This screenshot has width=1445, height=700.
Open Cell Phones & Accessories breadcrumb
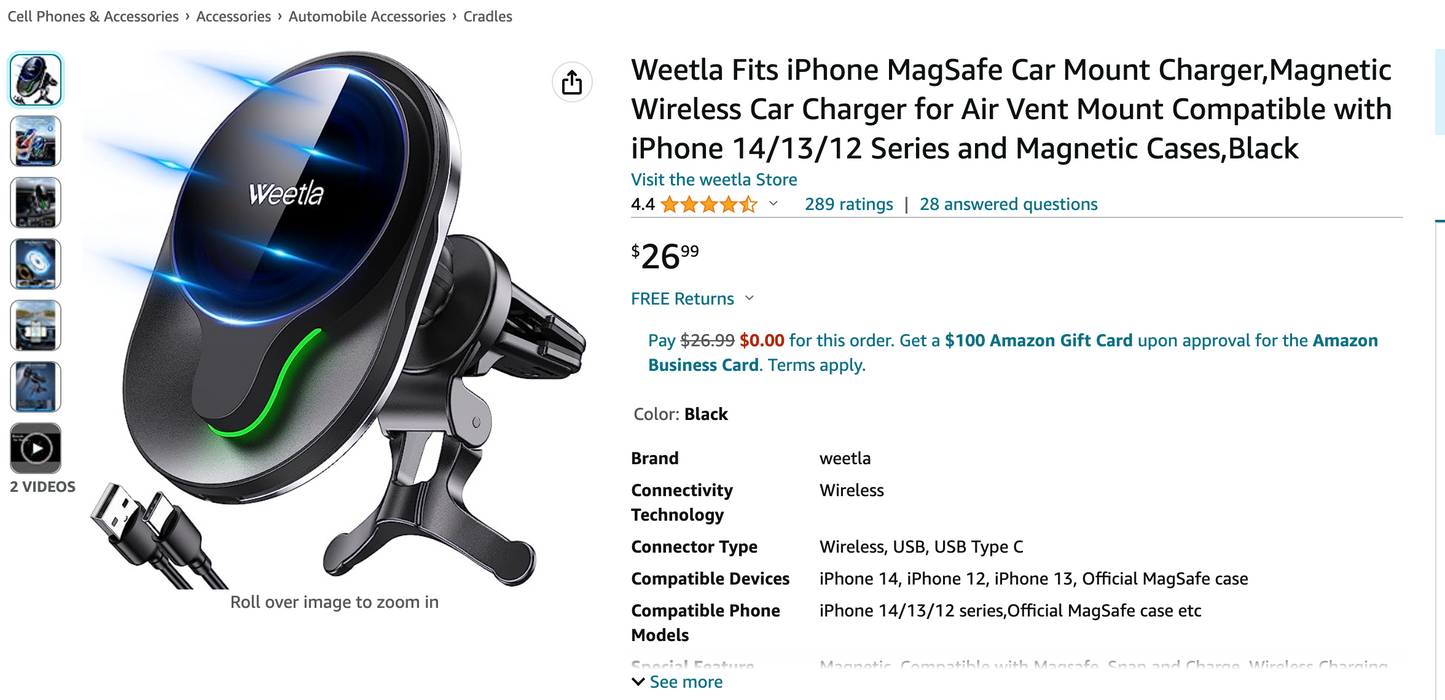tap(93, 16)
